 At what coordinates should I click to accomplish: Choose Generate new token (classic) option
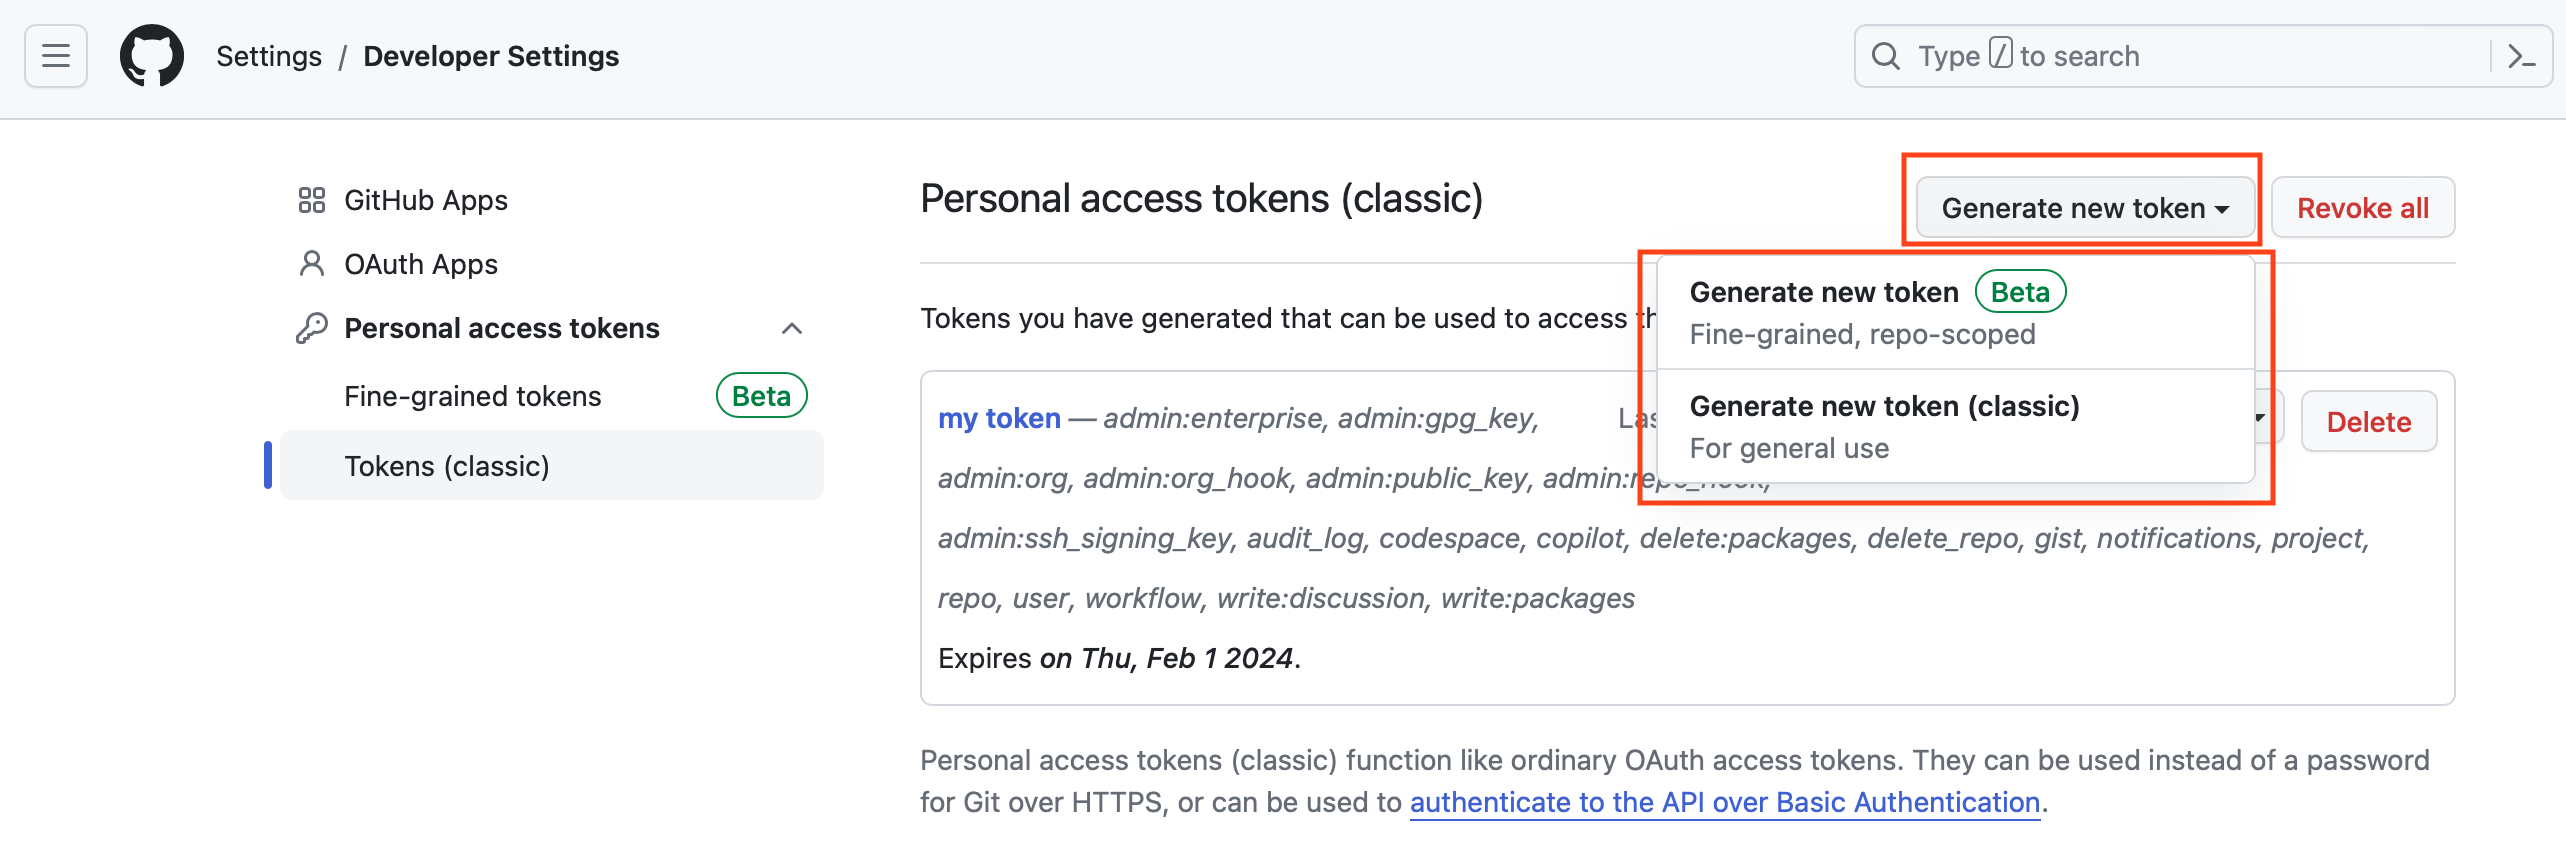click(x=1884, y=426)
